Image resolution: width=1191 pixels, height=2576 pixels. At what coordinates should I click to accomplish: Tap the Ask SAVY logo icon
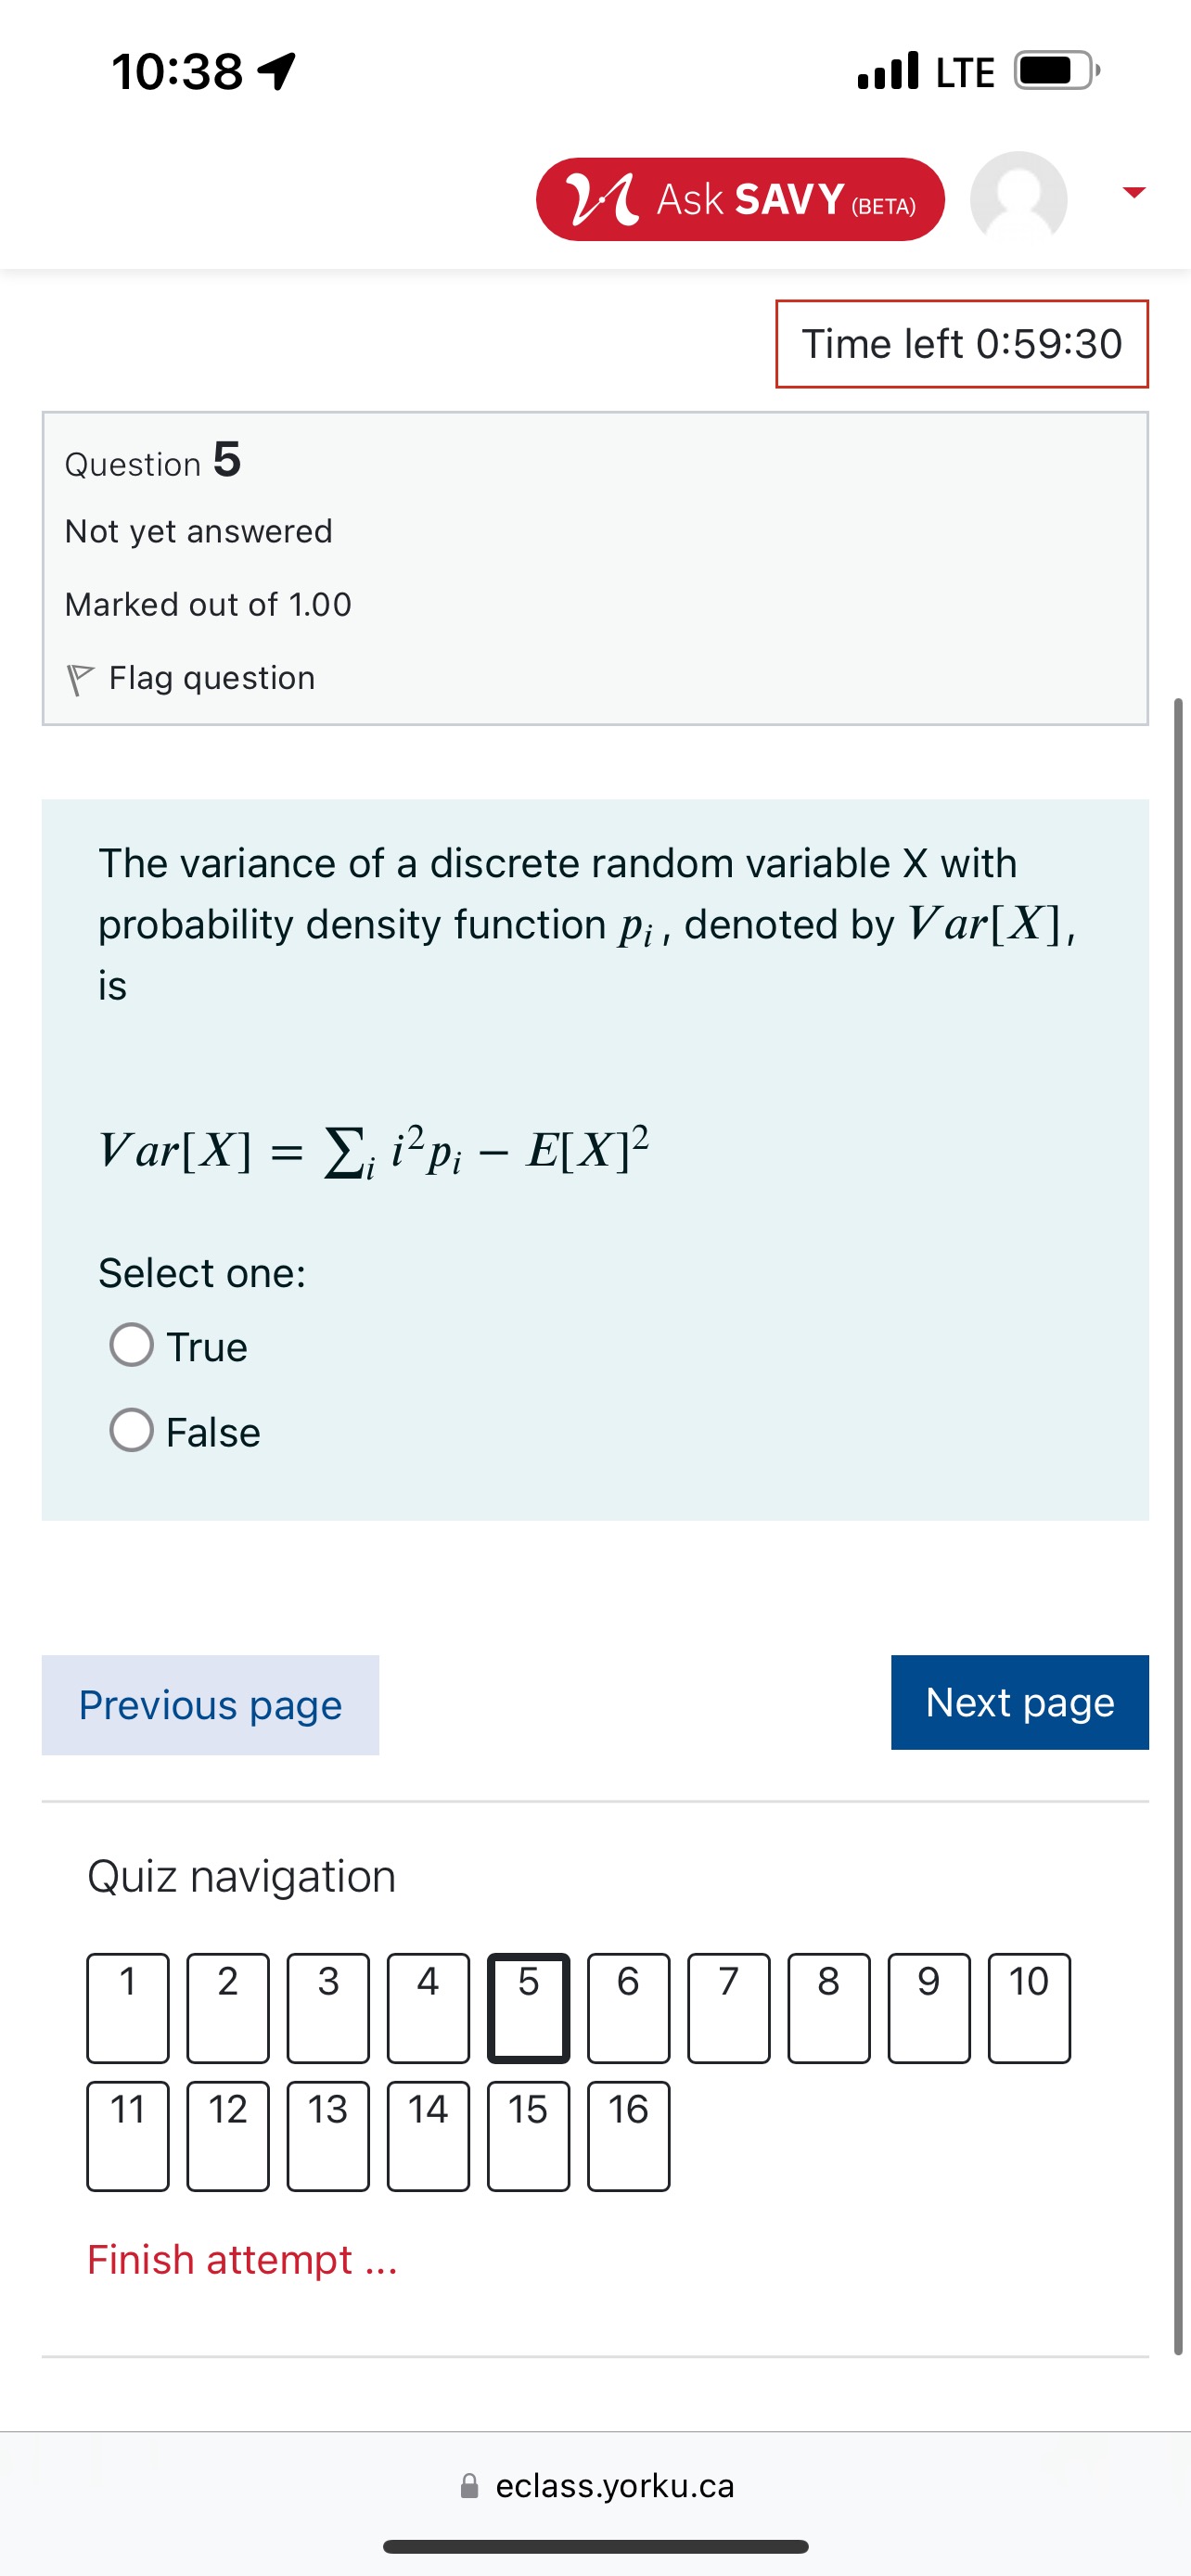pos(602,199)
